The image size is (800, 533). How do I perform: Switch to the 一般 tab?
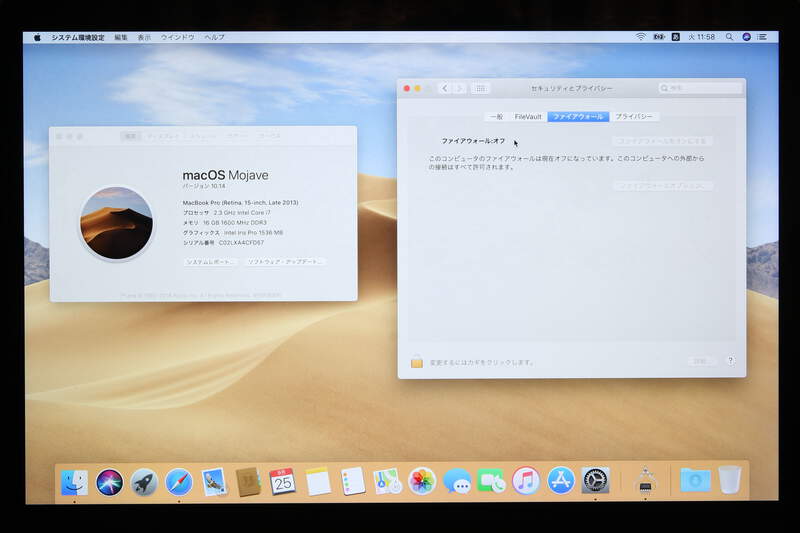496,117
